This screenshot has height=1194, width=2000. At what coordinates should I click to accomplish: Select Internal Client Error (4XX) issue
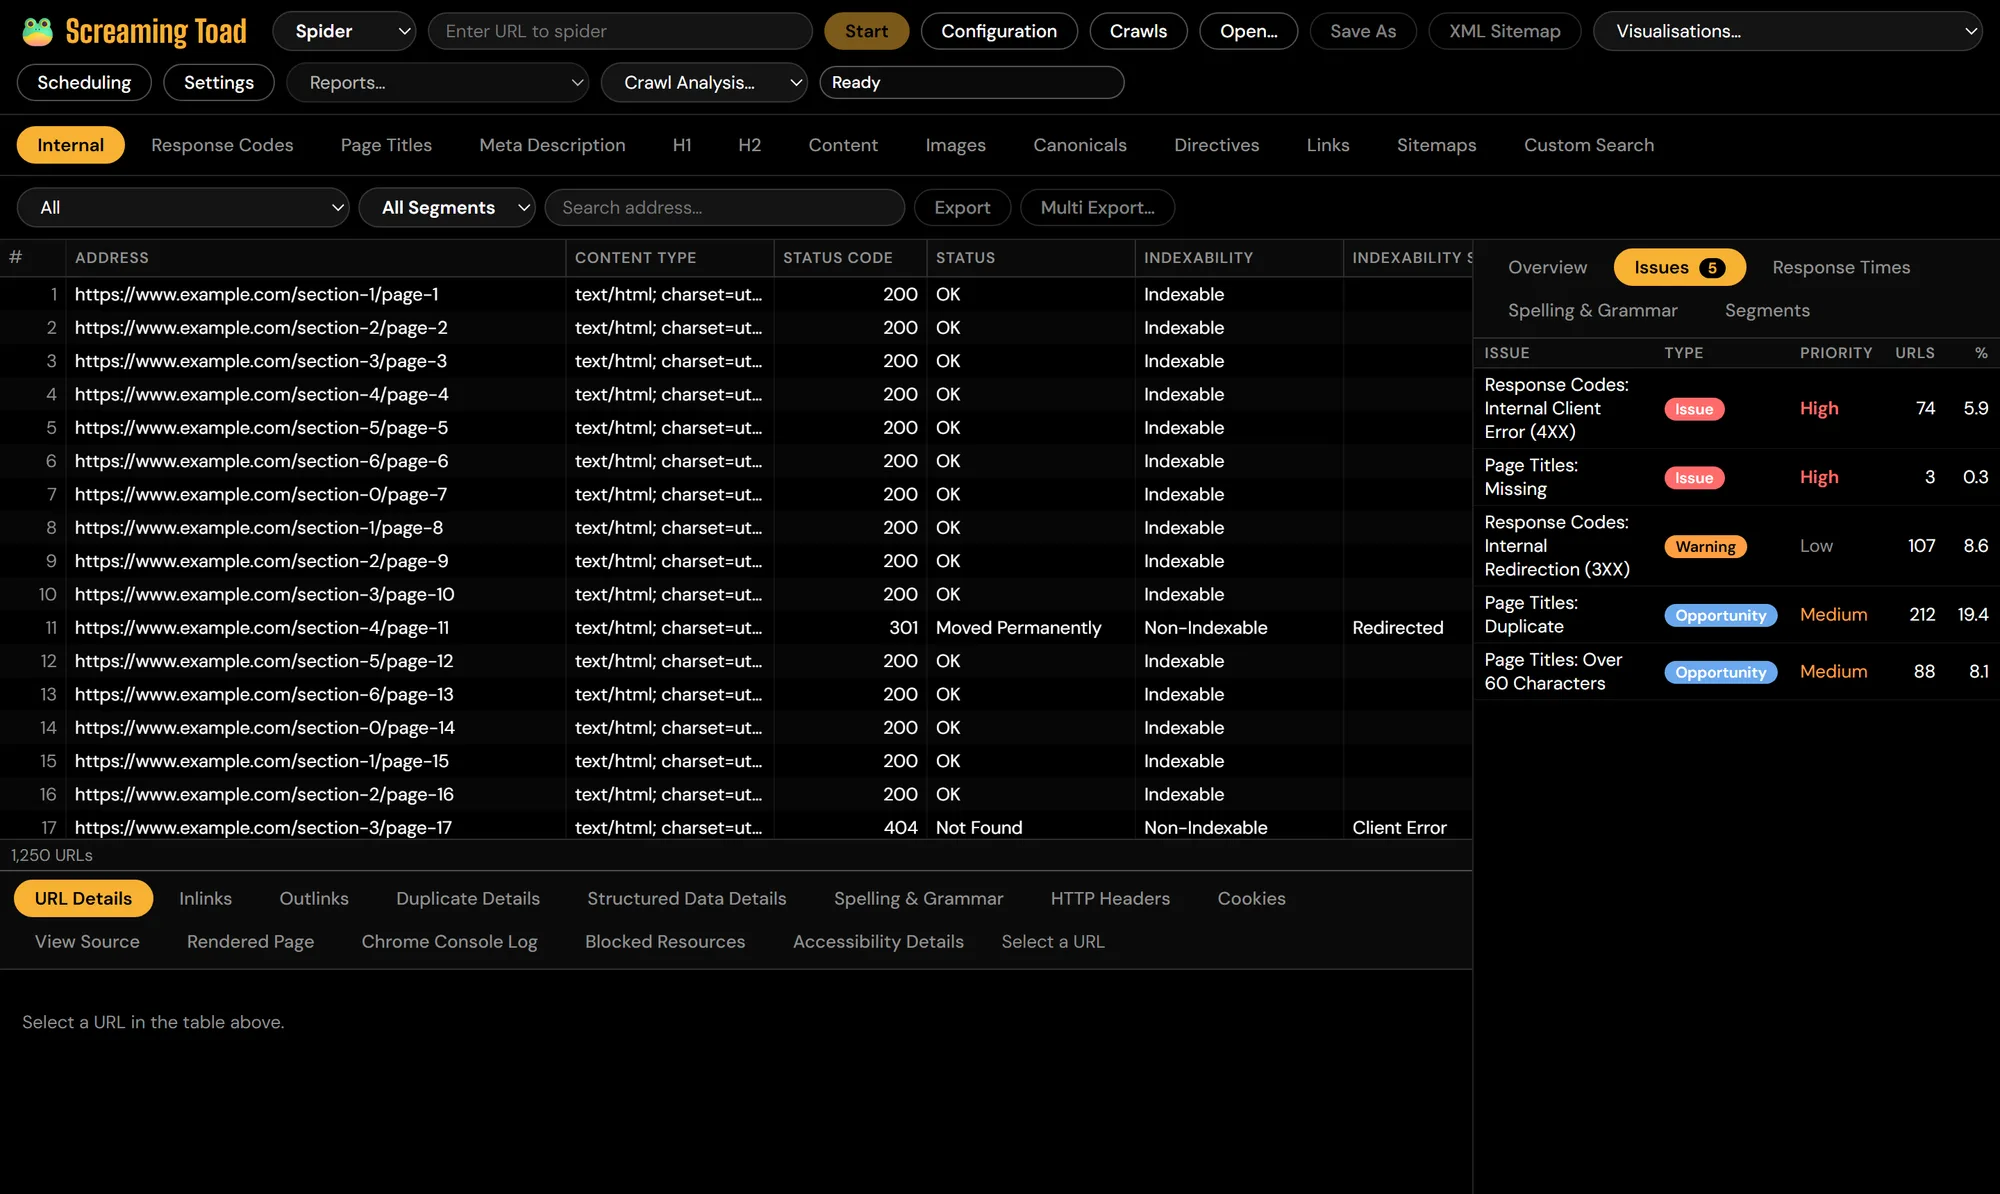(x=1736, y=408)
